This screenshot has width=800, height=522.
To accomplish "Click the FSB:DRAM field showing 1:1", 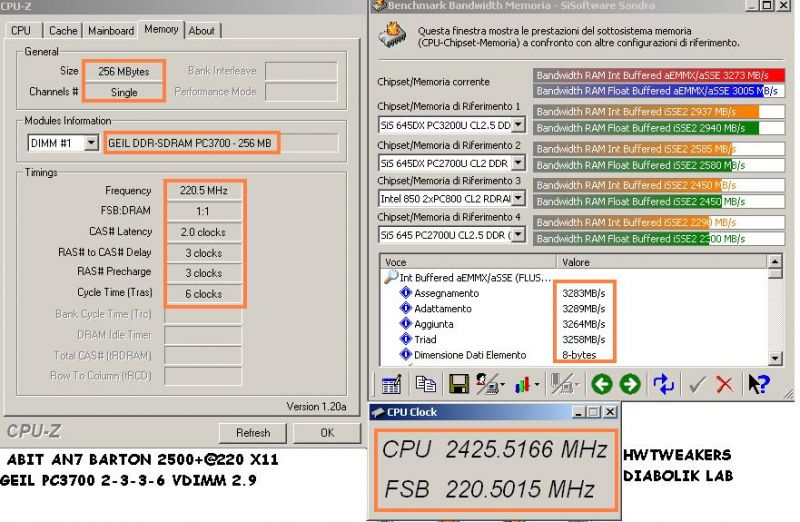I will click(x=204, y=211).
